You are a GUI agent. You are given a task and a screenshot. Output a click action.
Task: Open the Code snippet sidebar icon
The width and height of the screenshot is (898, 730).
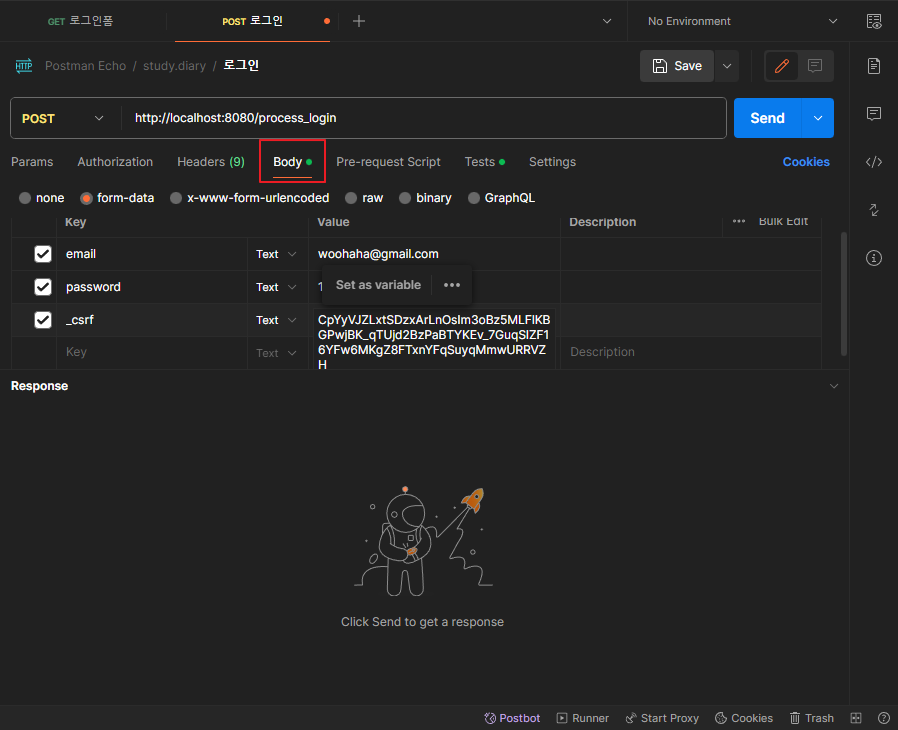point(874,162)
